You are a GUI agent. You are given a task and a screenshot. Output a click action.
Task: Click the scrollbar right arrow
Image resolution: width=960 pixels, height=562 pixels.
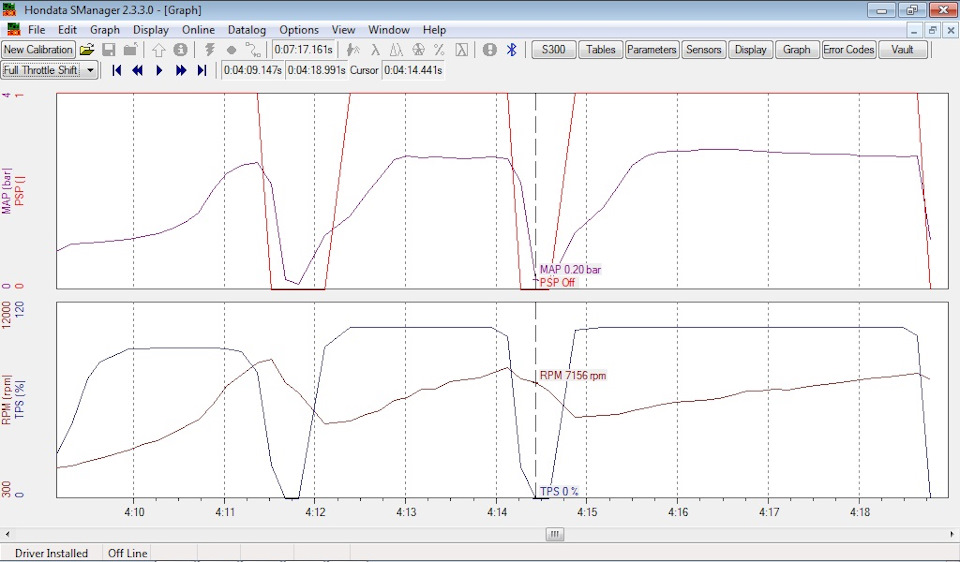tap(953, 534)
